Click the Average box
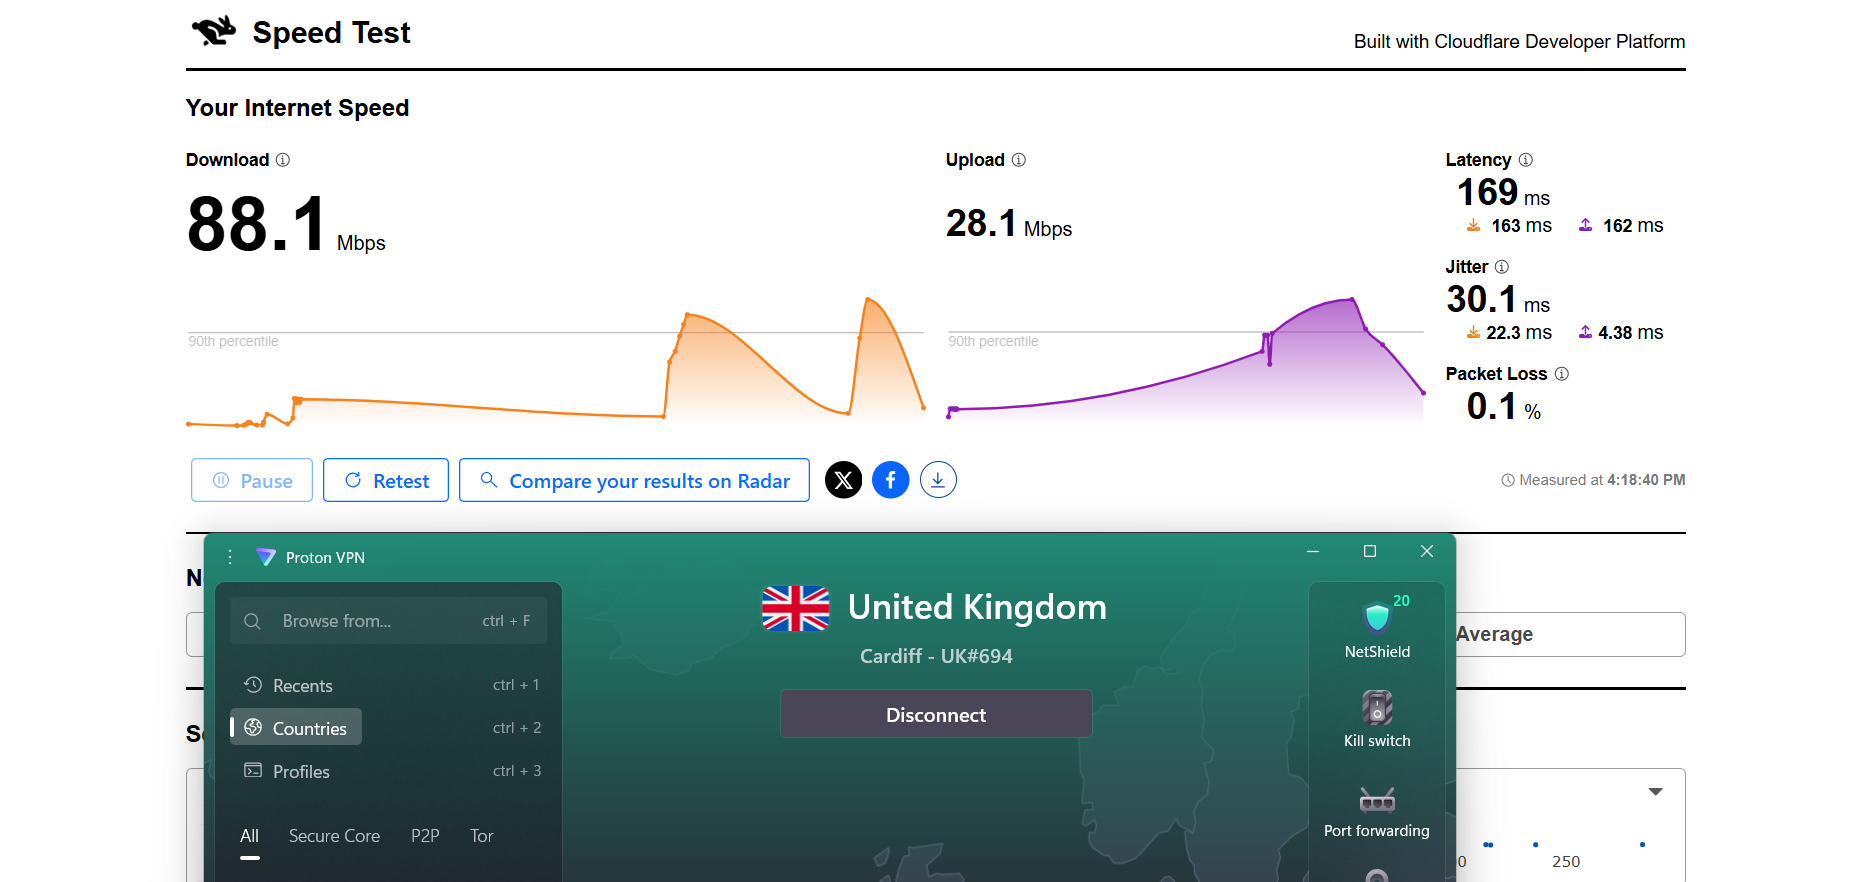This screenshot has width=1867, height=882. pos(1570,634)
